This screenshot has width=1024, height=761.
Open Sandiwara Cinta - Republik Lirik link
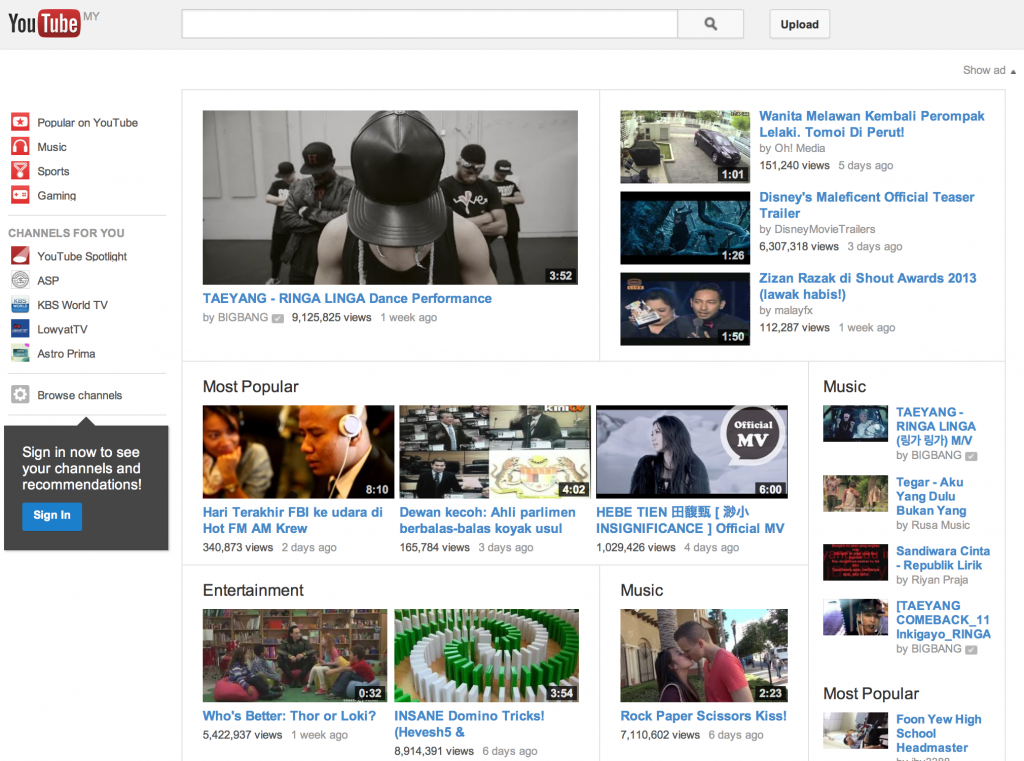943,558
